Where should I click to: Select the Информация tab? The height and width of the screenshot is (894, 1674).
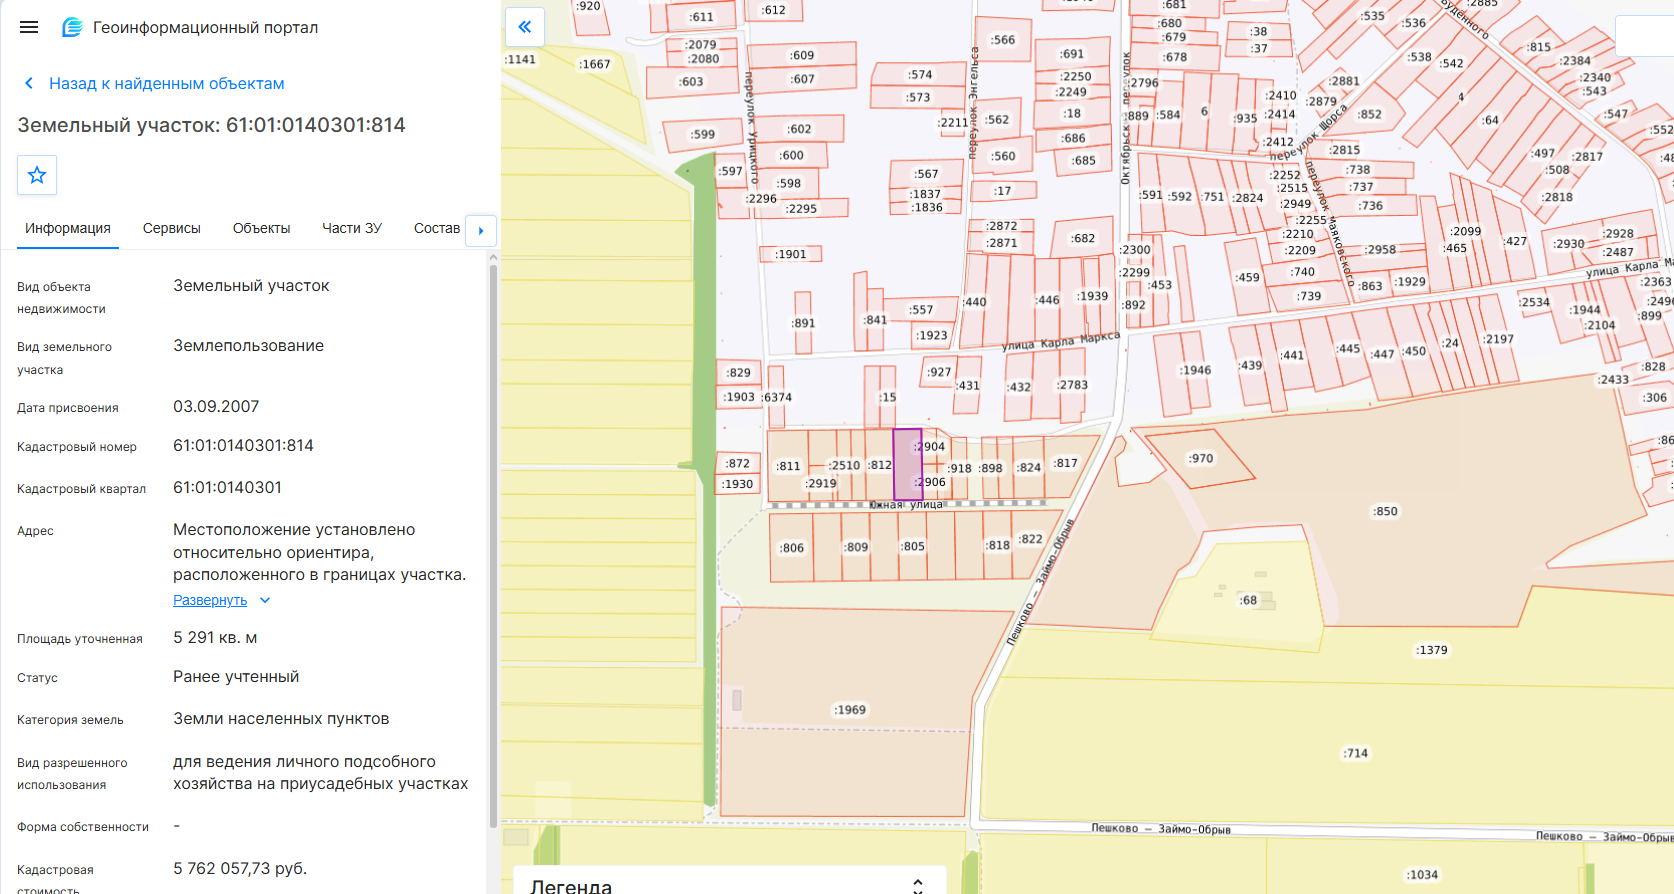coord(68,228)
